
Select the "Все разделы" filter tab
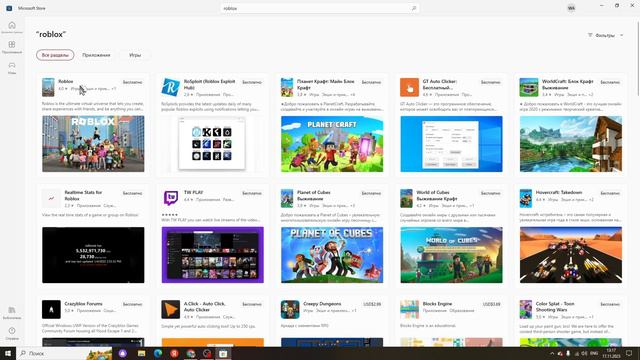[55, 55]
